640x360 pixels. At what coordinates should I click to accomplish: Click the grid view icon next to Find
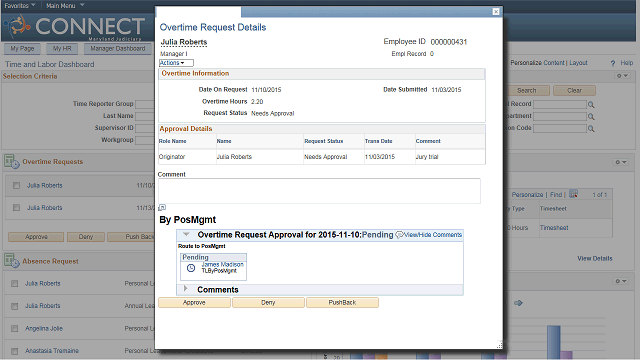tap(573, 194)
